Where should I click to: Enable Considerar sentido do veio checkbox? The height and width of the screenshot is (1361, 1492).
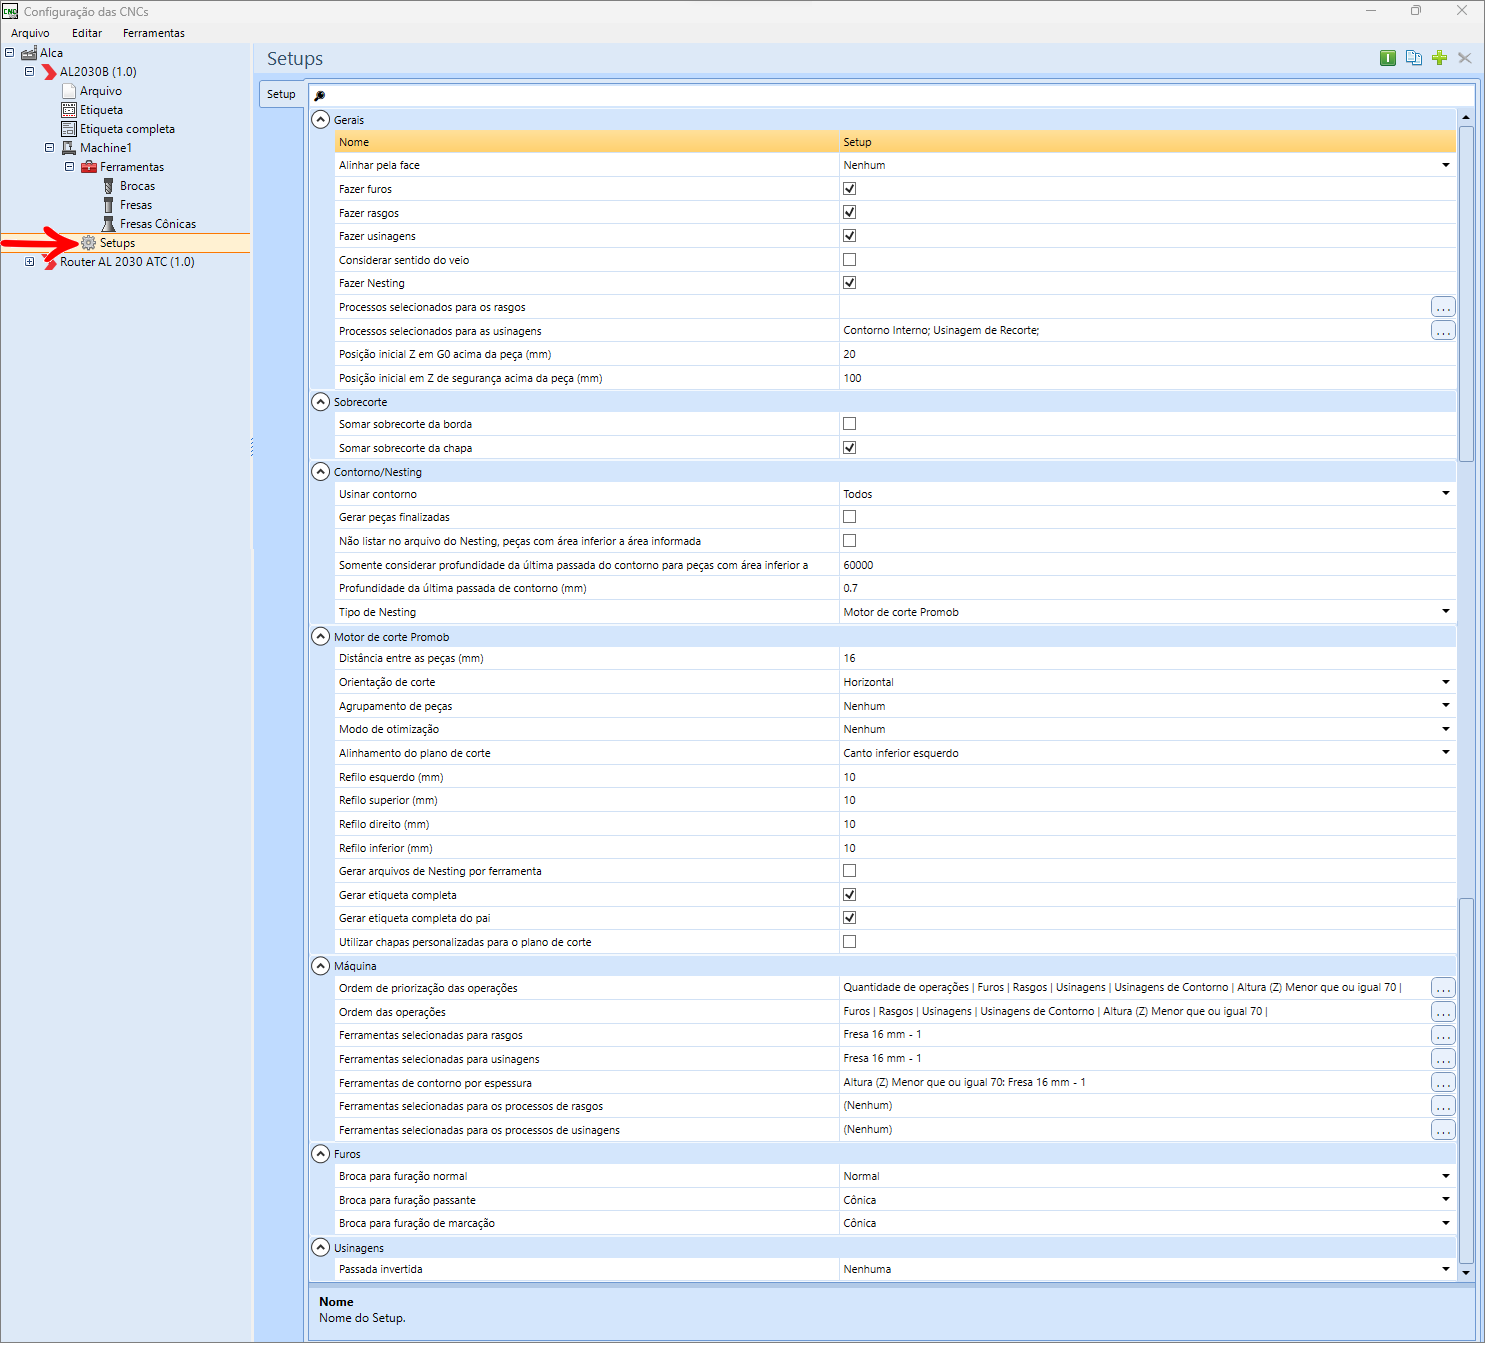click(849, 260)
